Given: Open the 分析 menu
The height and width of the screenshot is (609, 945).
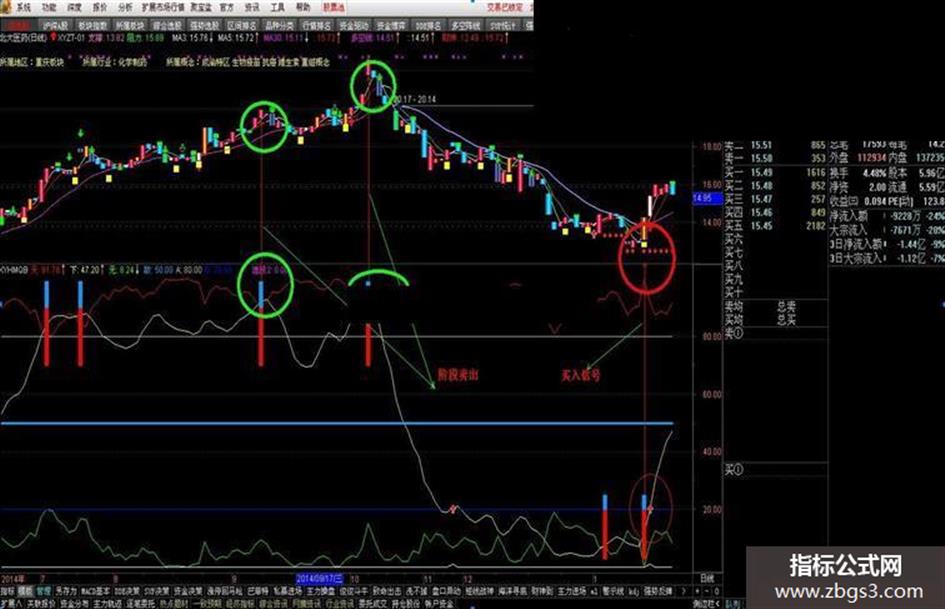Looking at the screenshot, I should click(125, 8).
